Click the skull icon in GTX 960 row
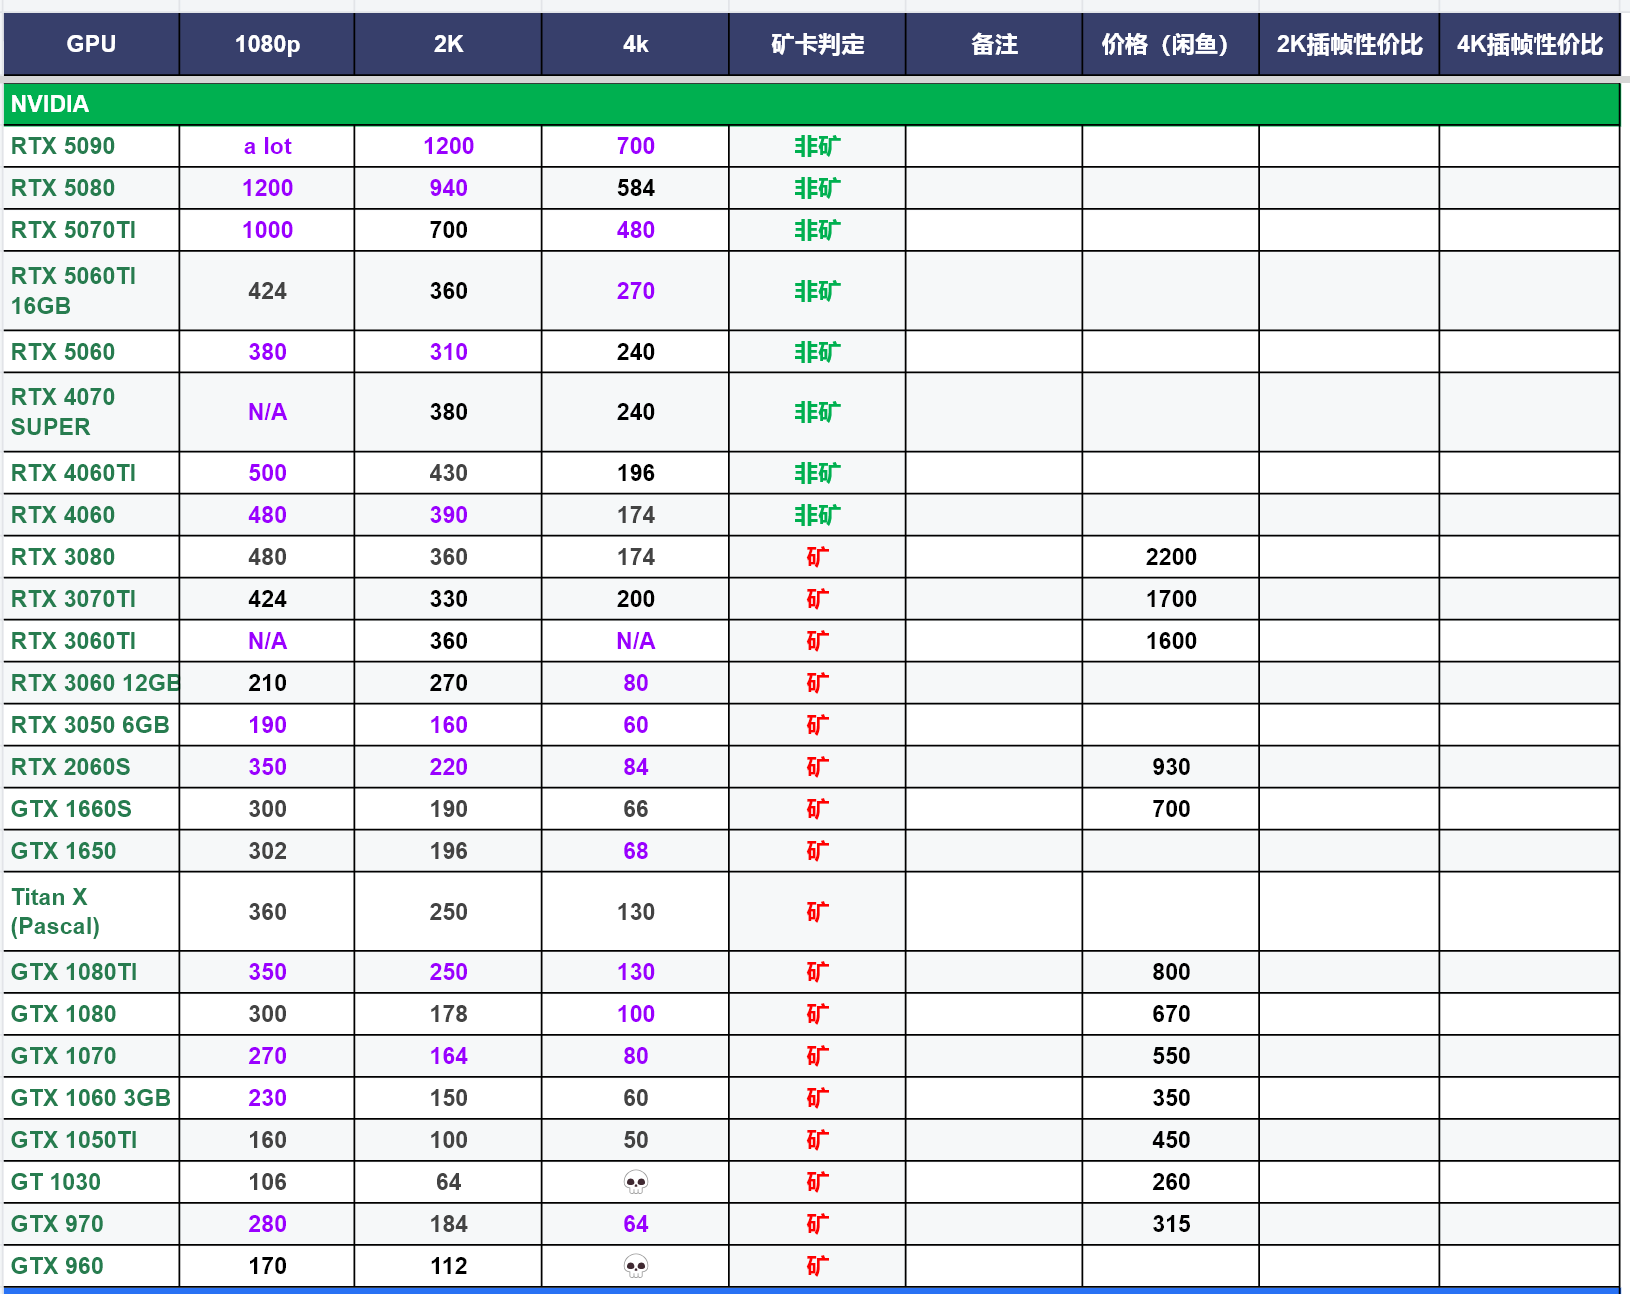Image resolution: width=1630 pixels, height=1294 pixels. [x=636, y=1266]
